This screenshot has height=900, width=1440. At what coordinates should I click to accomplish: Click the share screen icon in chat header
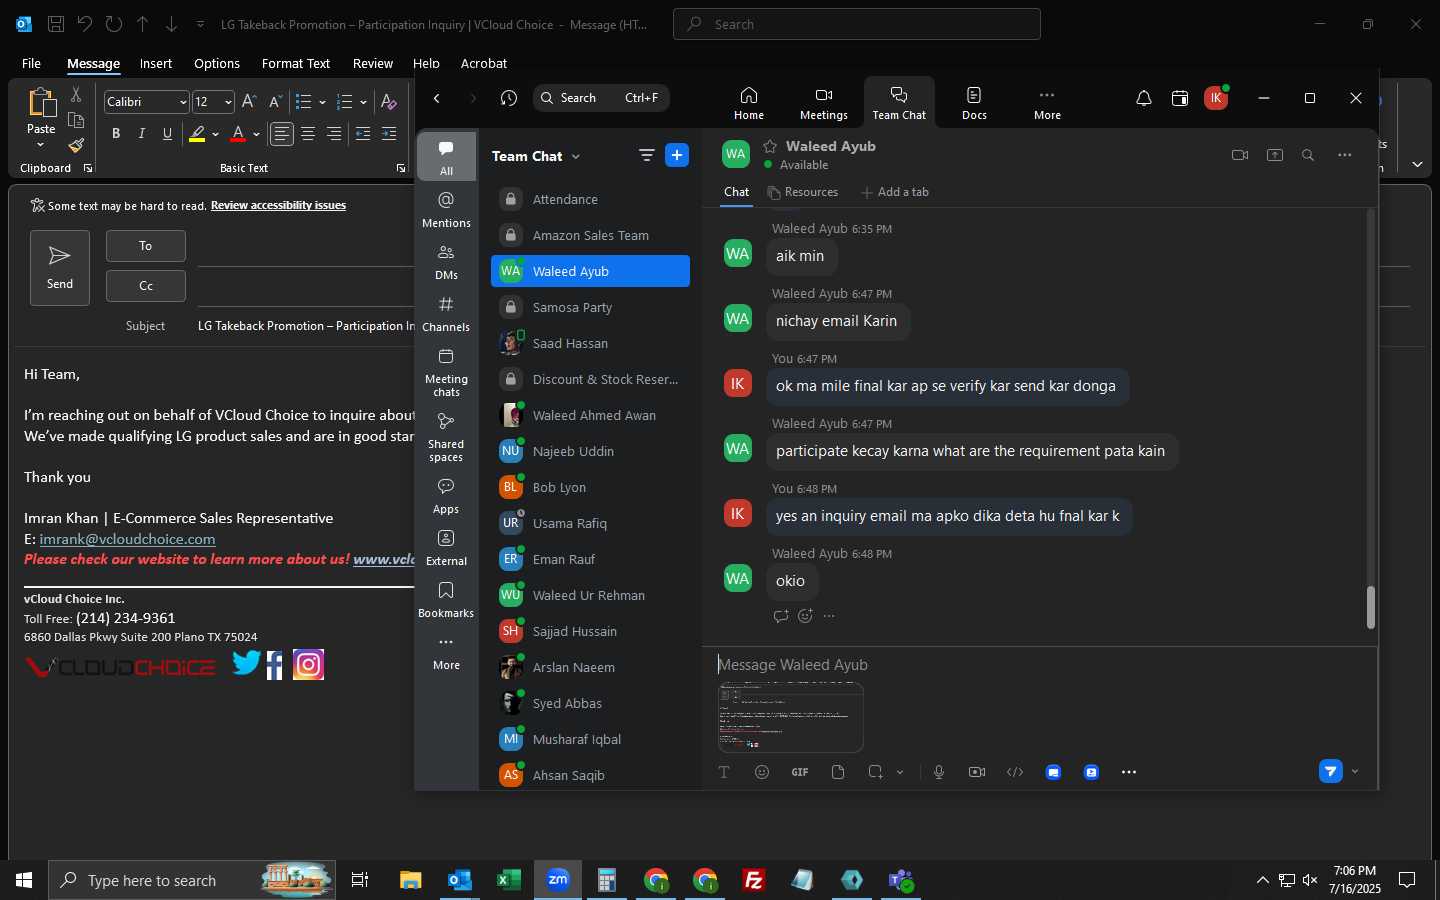pyautogui.click(x=1275, y=155)
